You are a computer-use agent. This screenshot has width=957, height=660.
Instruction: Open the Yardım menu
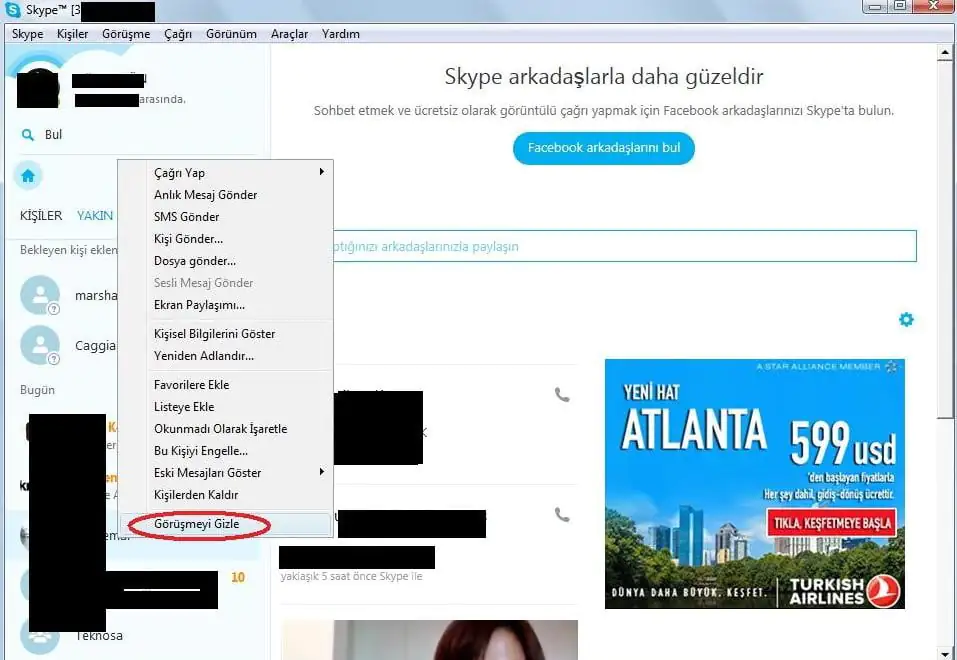[341, 34]
